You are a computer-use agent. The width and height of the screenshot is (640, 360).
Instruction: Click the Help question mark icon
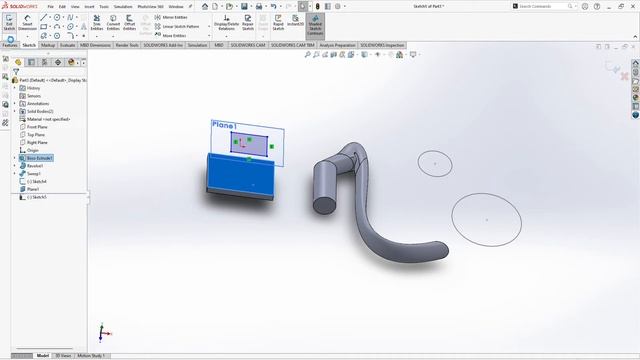tap(597, 7)
